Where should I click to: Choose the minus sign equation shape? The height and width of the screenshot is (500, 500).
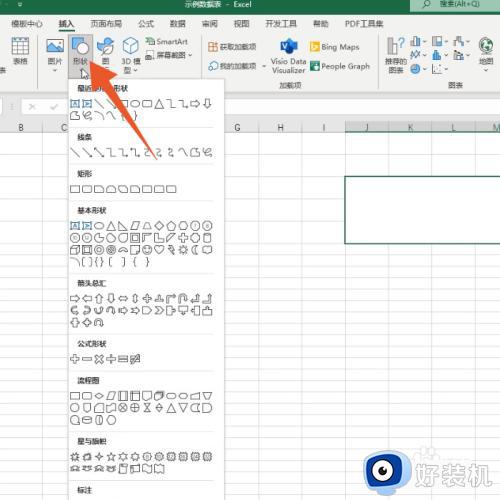87,359
